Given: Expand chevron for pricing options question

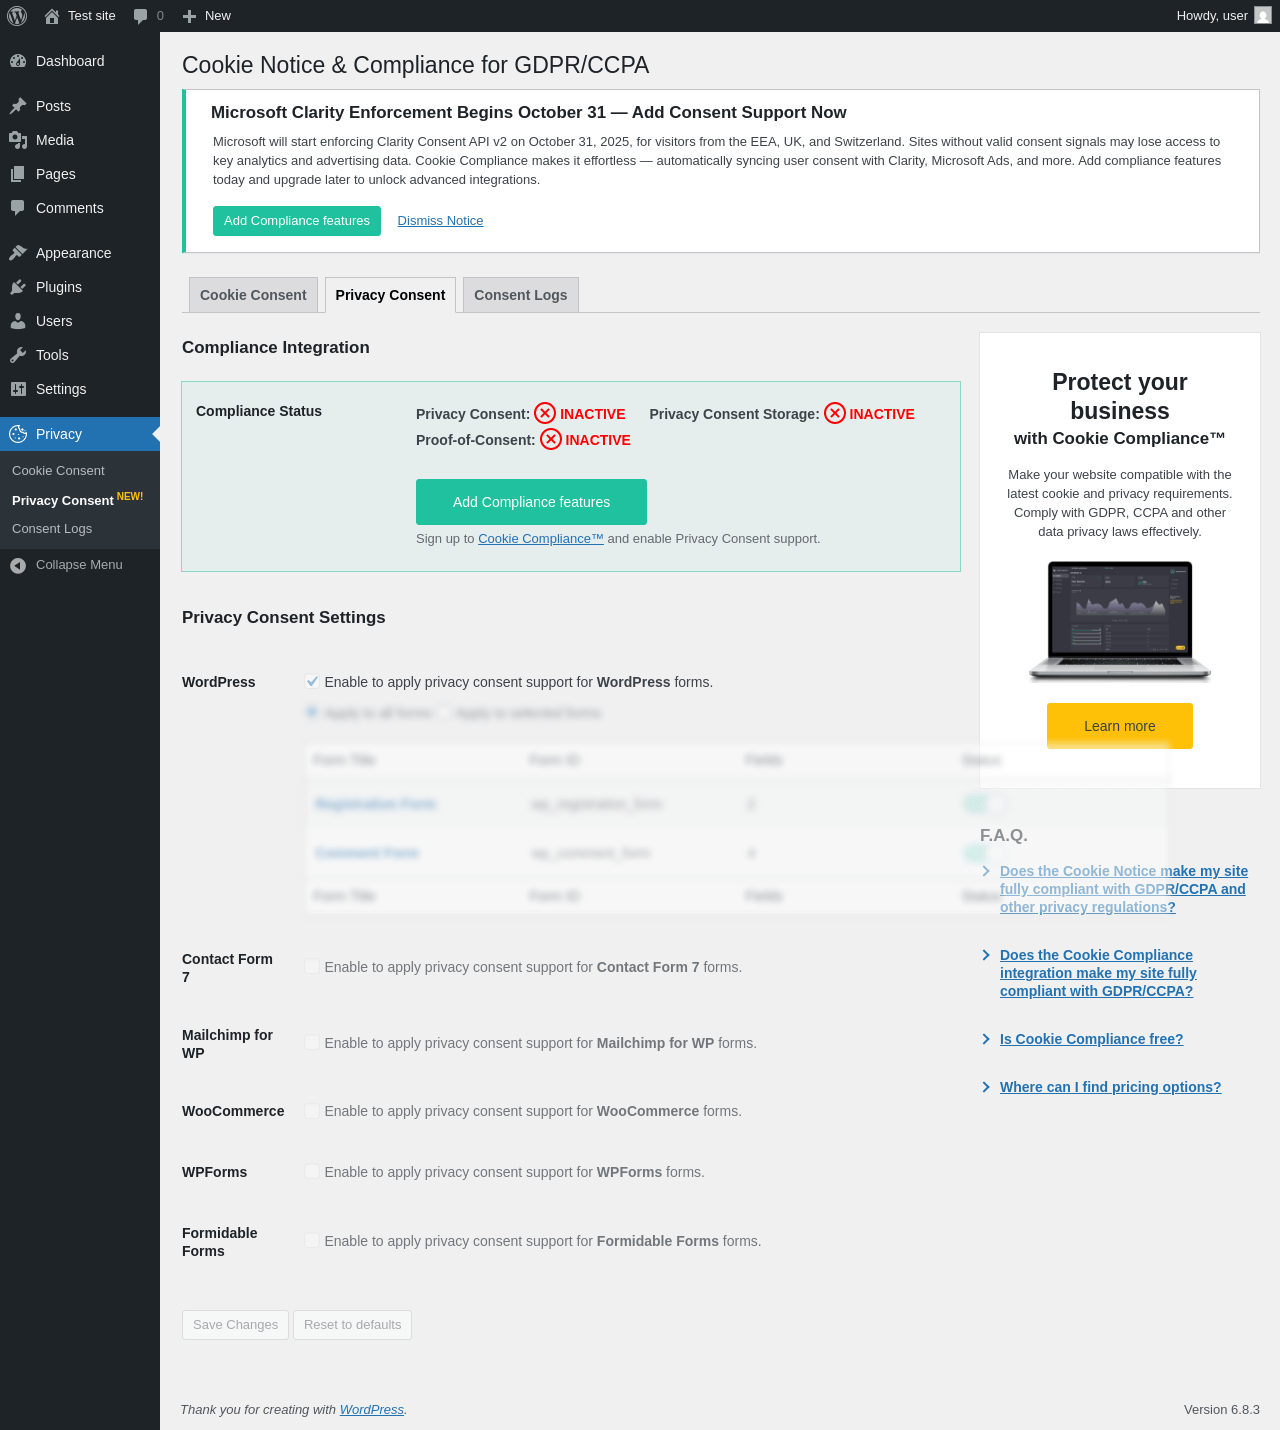Looking at the screenshot, I should pyautogui.click(x=986, y=1087).
